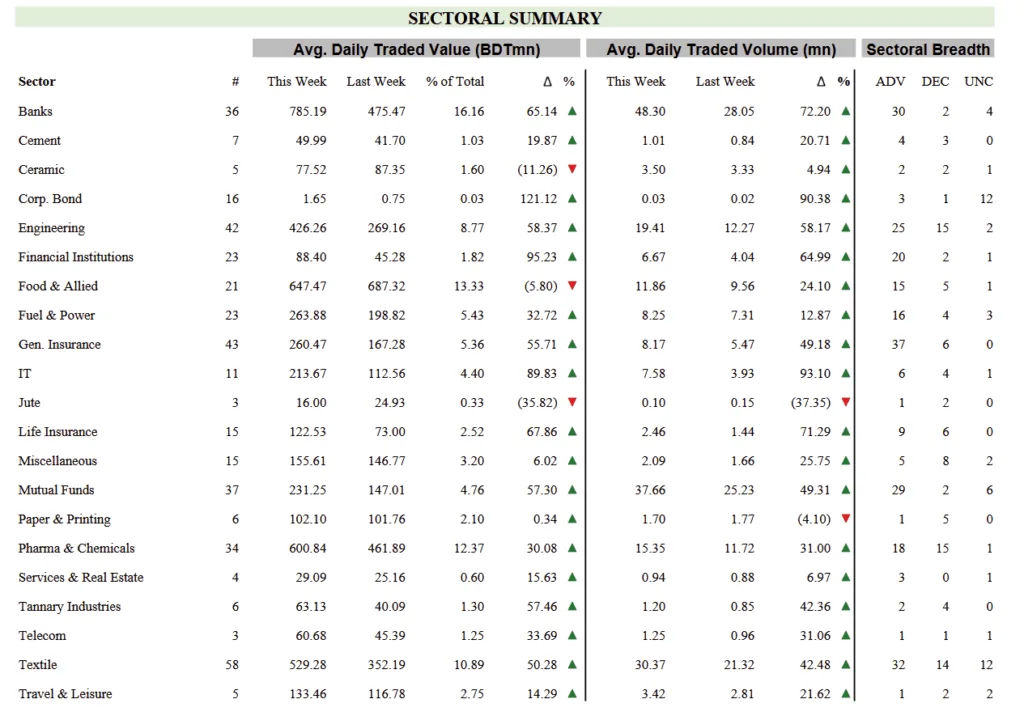Click green up arrow beside Banks value change

pos(572,111)
